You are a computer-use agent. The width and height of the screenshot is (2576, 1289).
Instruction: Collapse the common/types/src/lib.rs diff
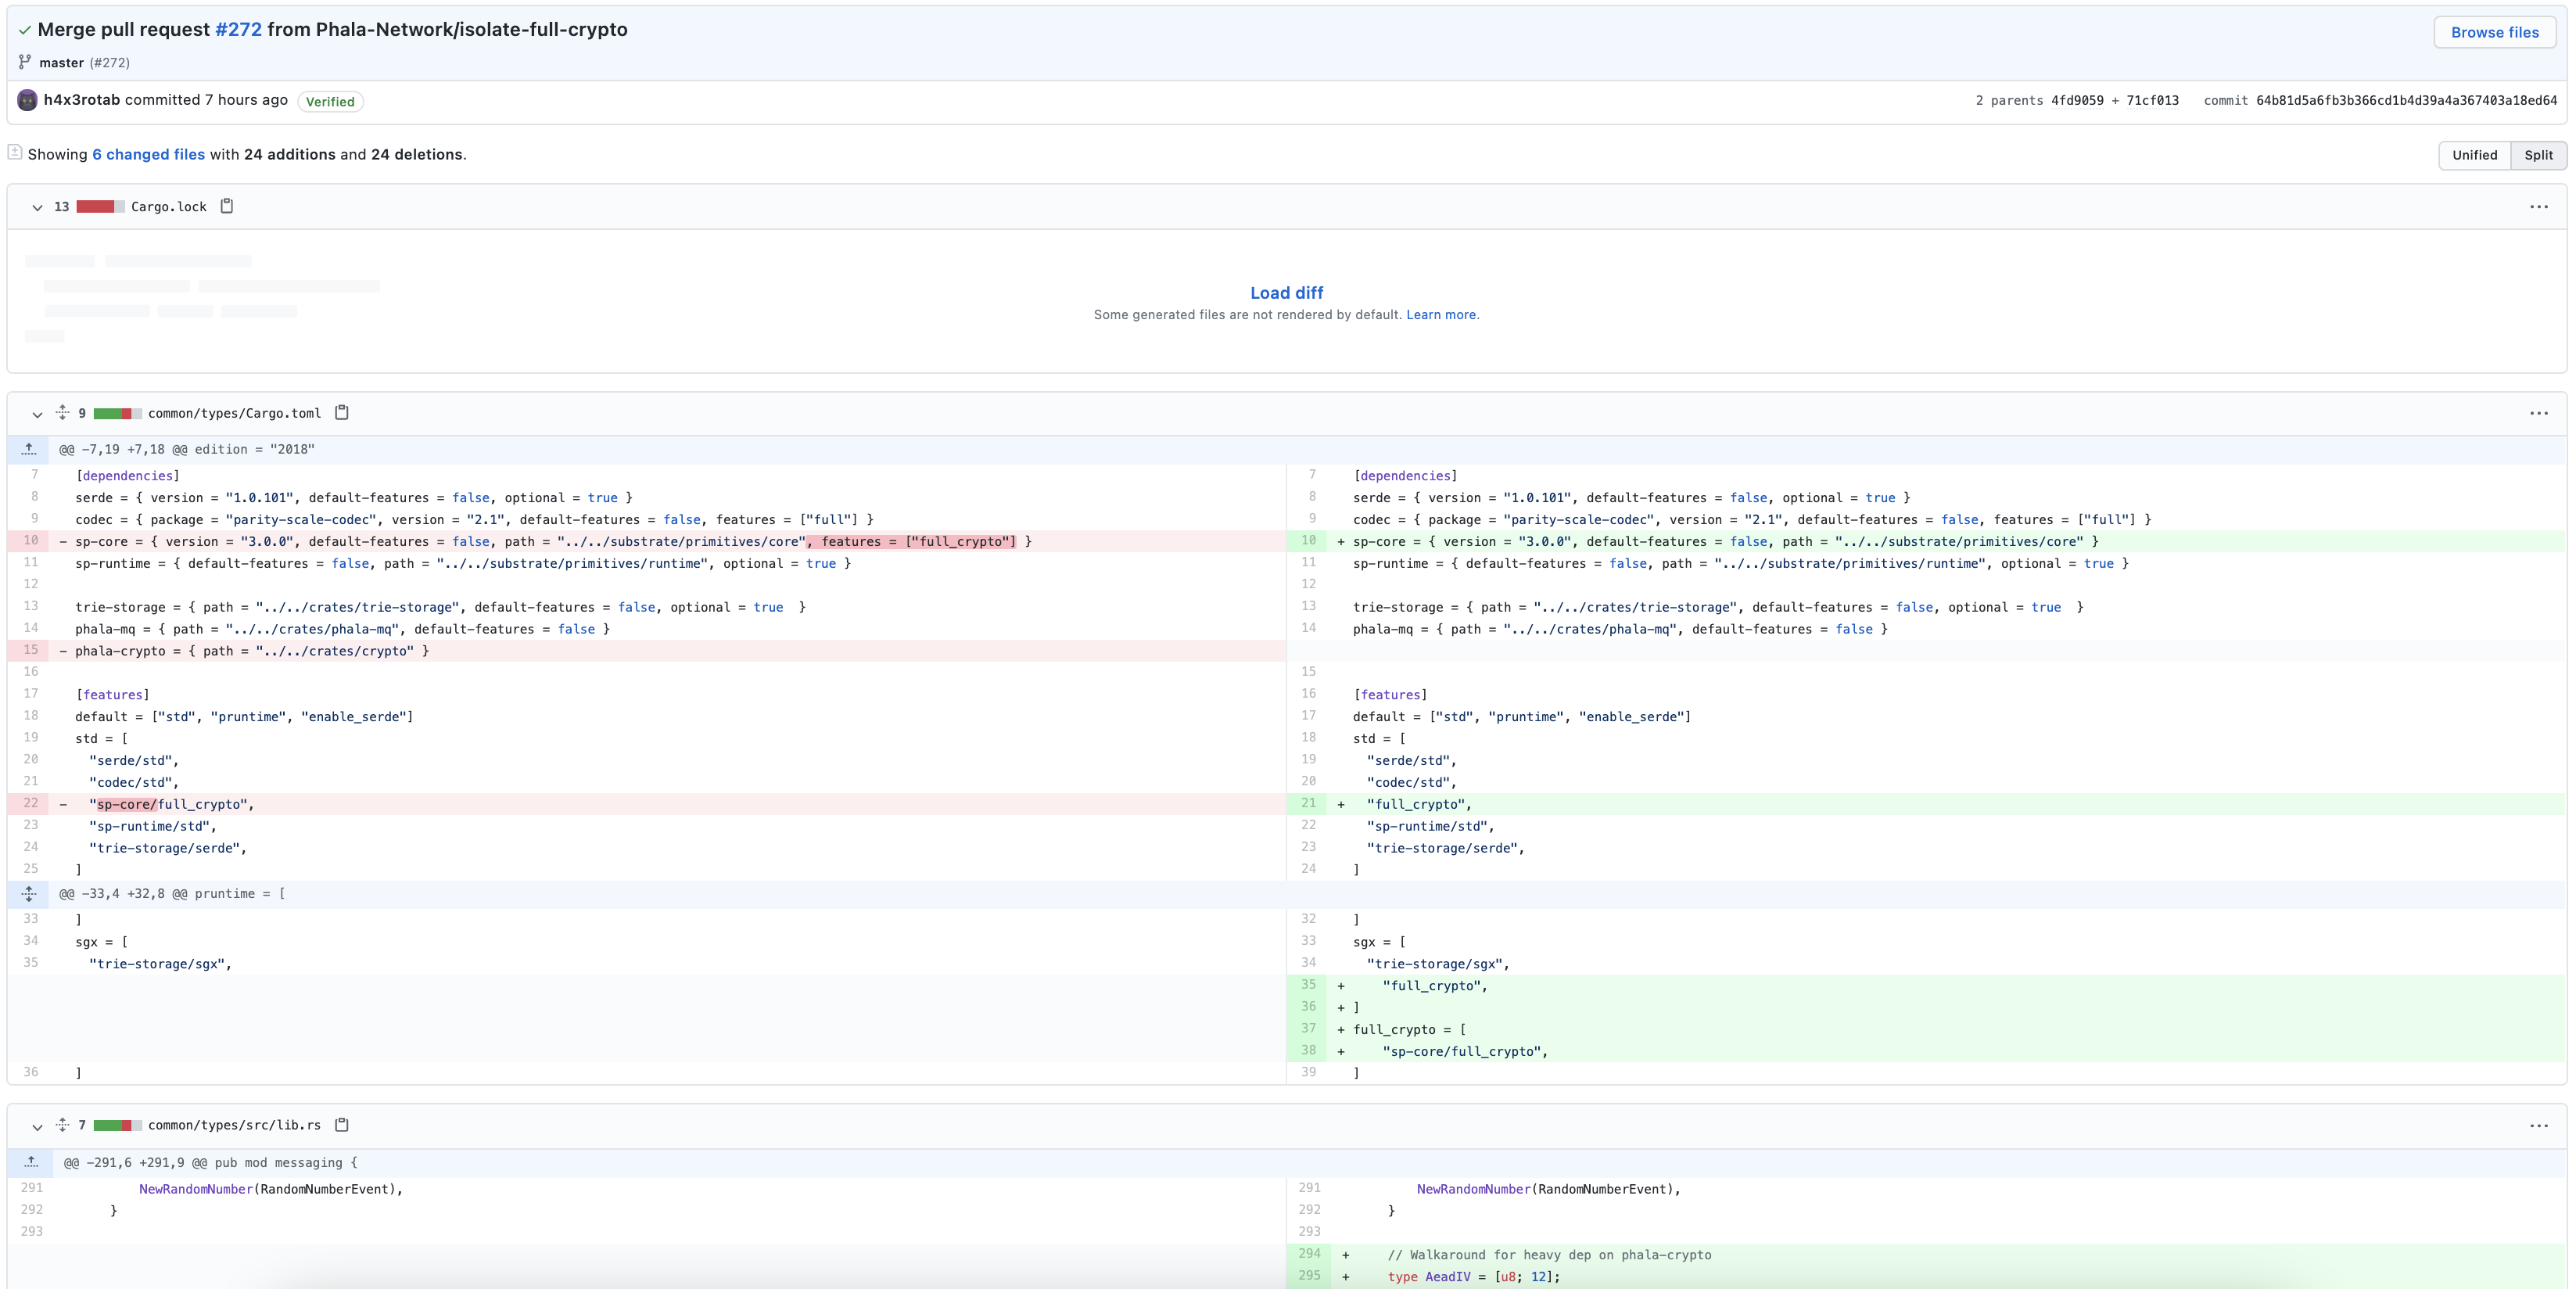pos(37,1127)
